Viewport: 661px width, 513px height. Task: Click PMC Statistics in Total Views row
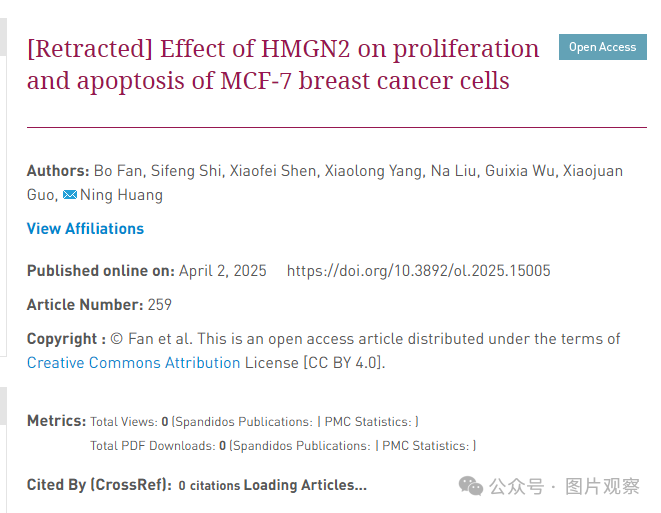pos(368,422)
